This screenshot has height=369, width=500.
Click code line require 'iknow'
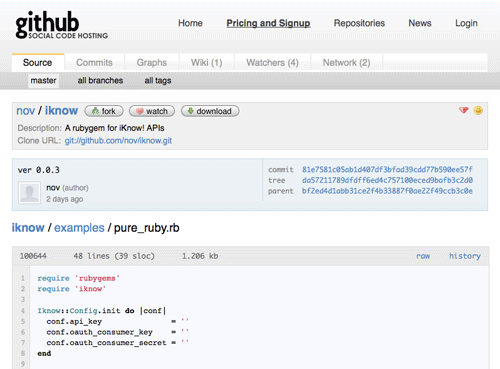tap(72, 289)
